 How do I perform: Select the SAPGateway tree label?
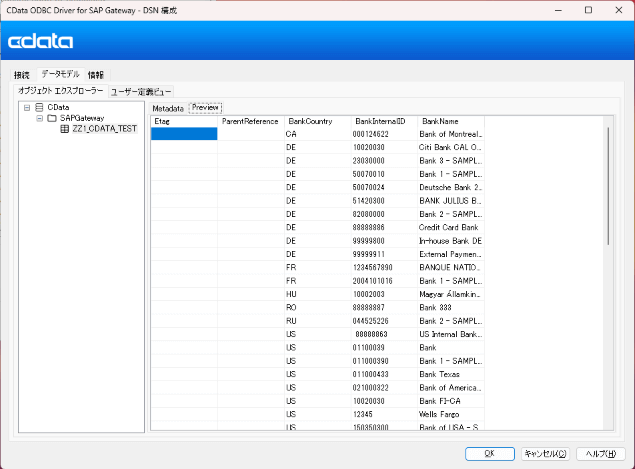tap(82, 118)
